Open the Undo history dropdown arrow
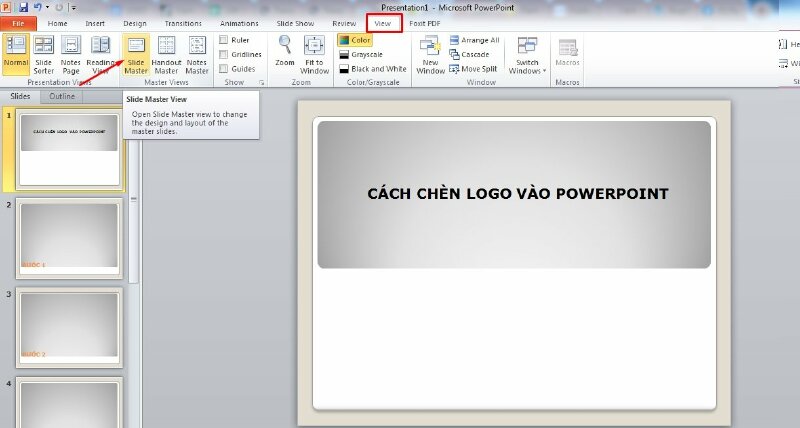This screenshot has height=428, width=800. point(47,8)
